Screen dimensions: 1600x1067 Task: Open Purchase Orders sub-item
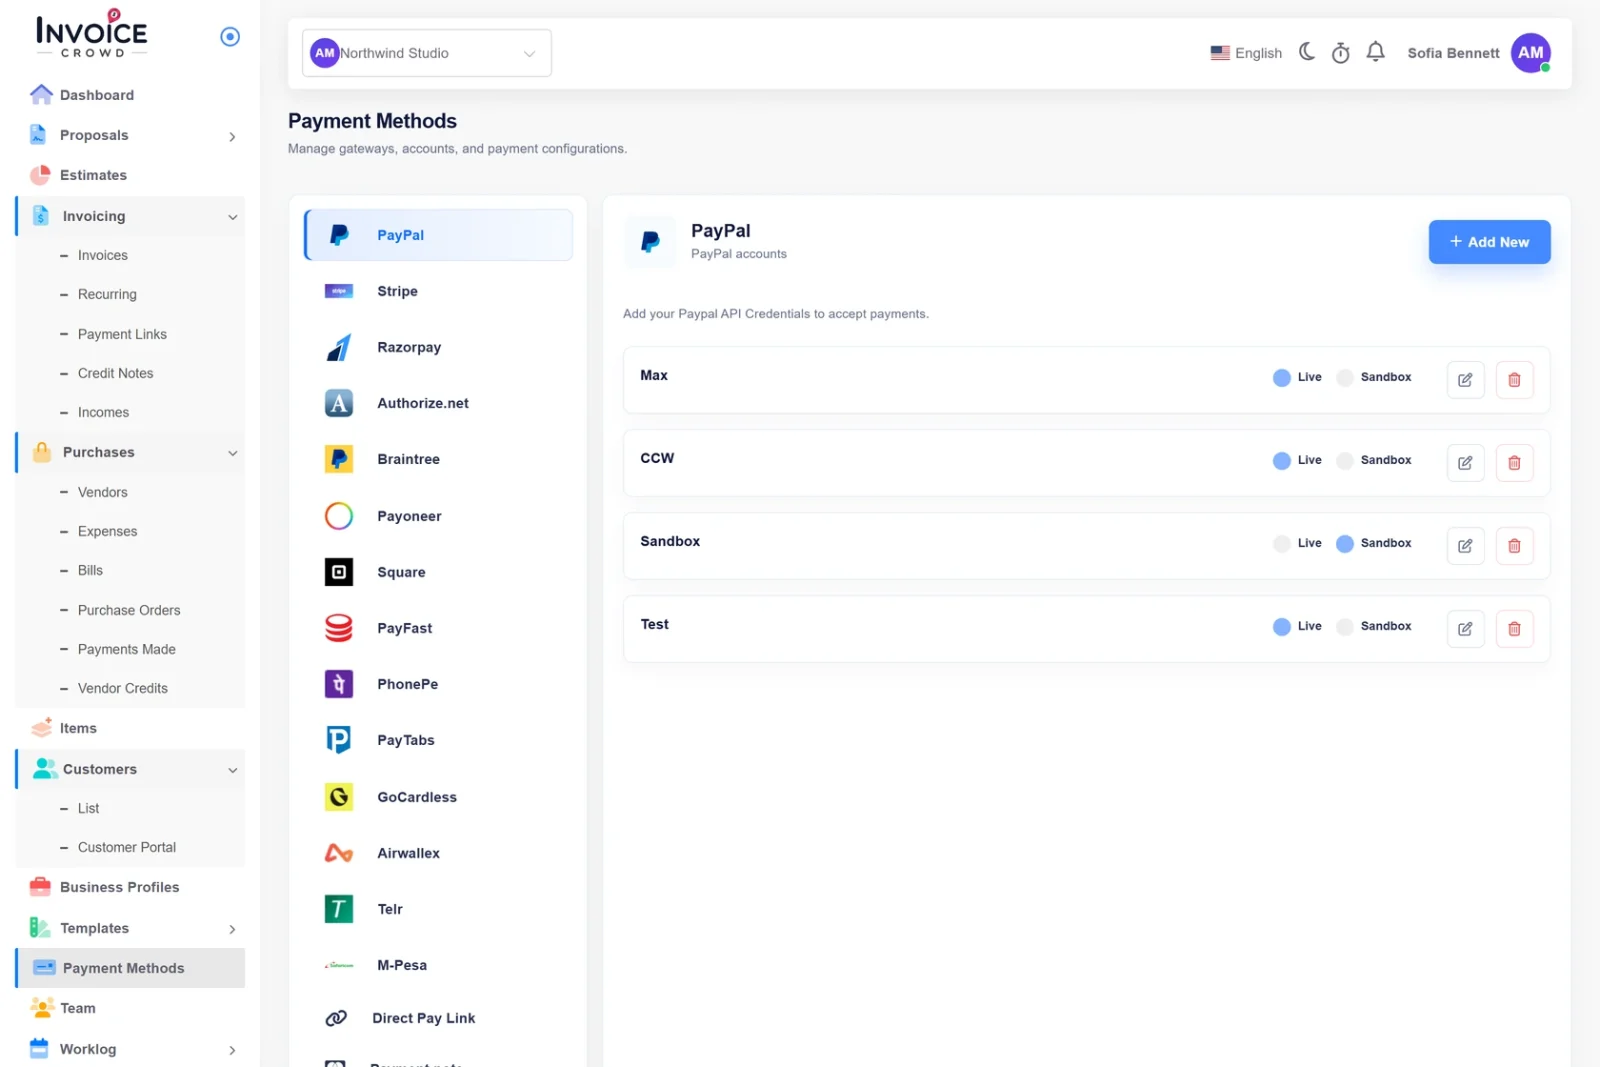(x=130, y=610)
